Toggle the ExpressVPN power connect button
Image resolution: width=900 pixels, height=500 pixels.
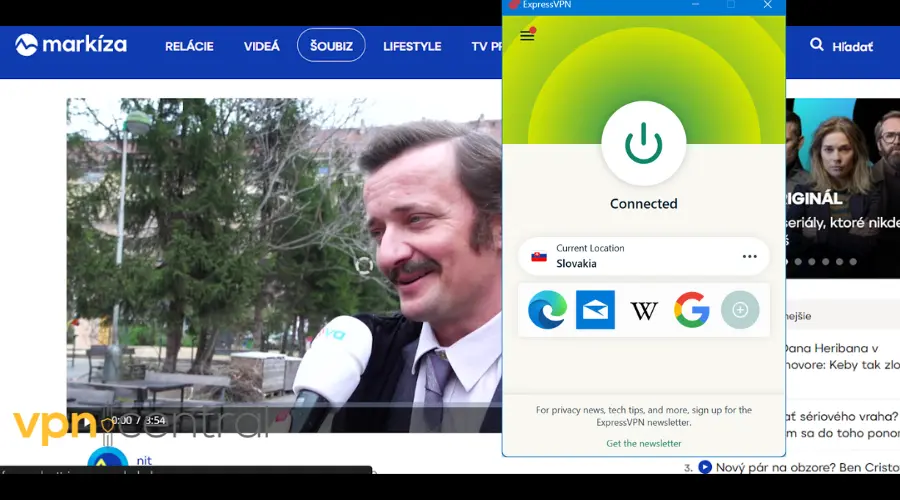click(643, 143)
